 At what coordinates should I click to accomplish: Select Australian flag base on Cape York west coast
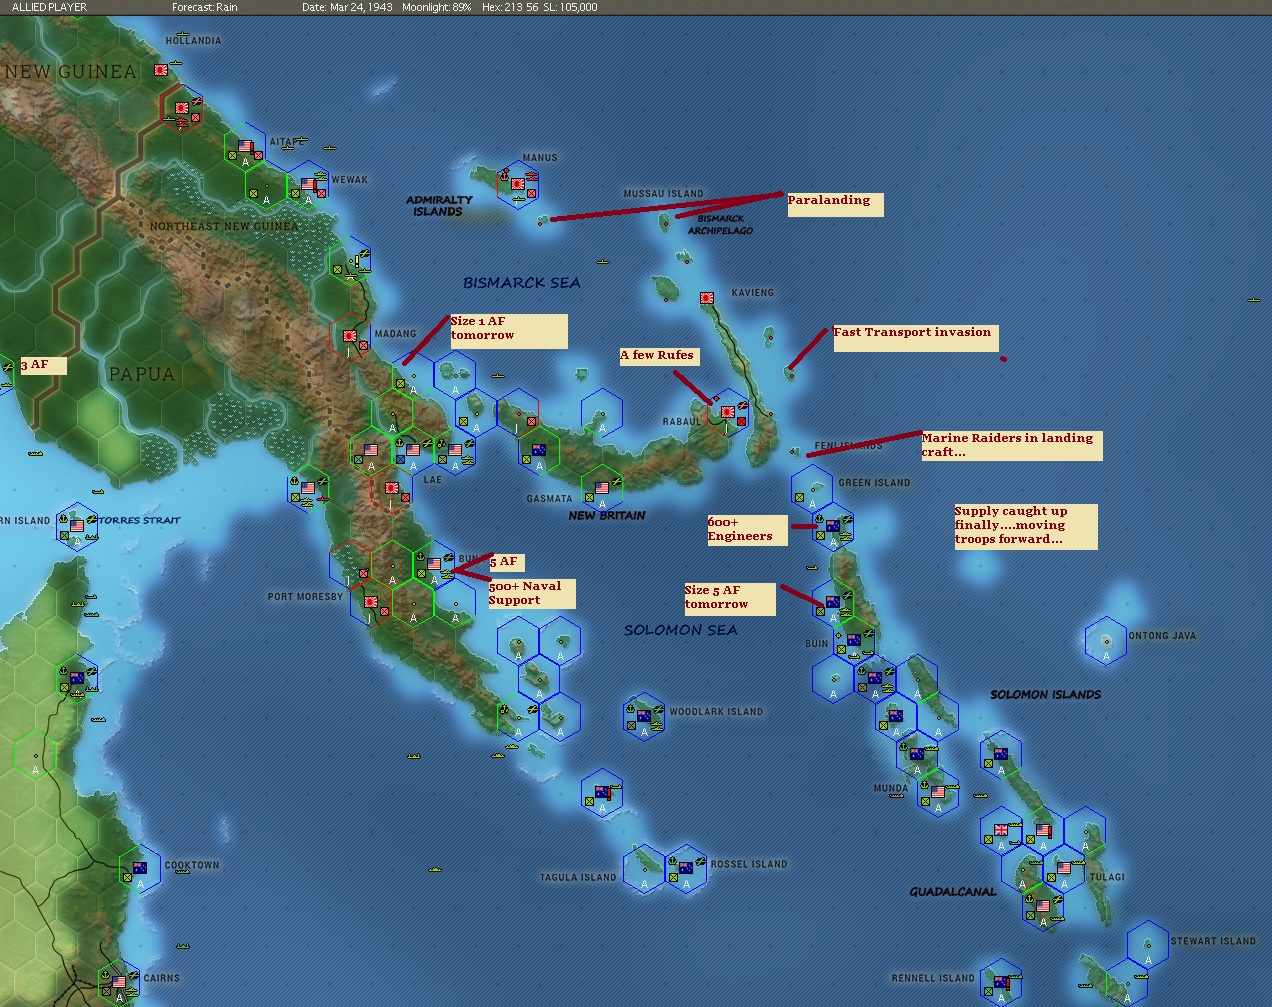[77, 678]
